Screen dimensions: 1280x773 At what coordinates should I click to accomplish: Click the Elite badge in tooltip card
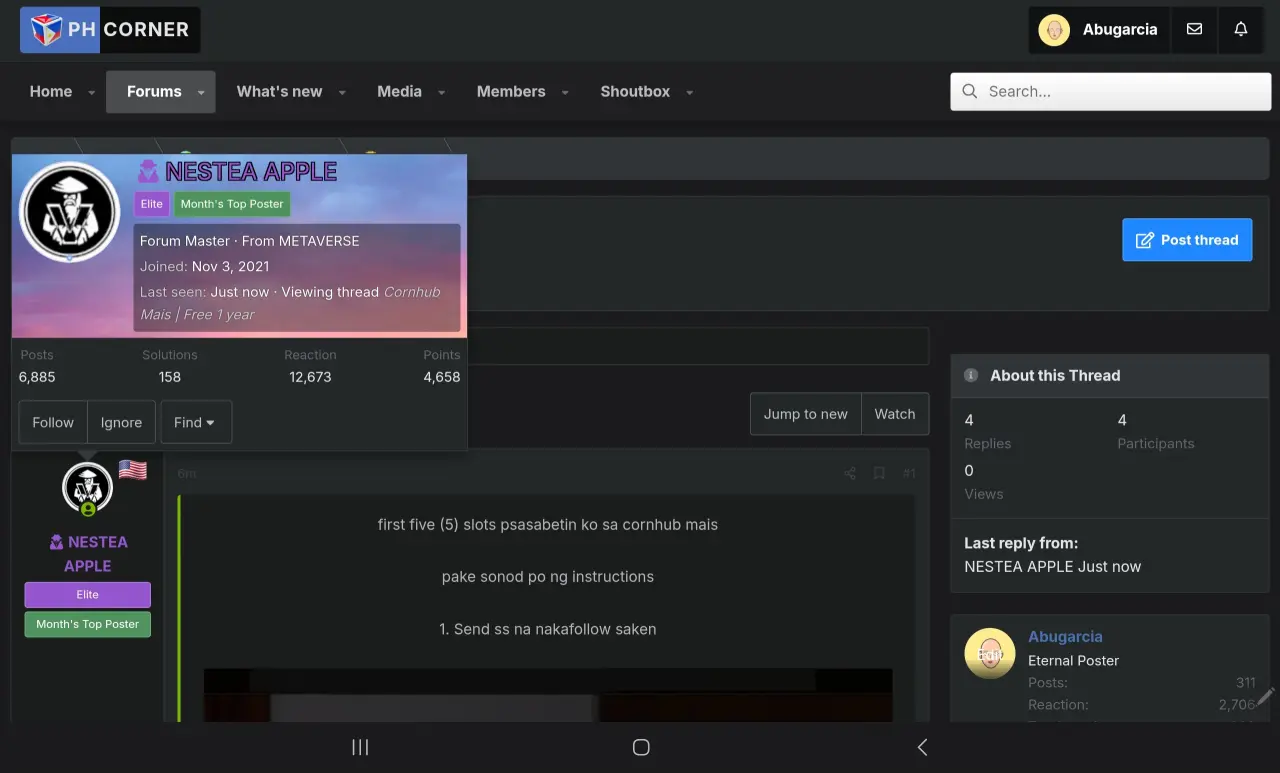click(x=152, y=204)
